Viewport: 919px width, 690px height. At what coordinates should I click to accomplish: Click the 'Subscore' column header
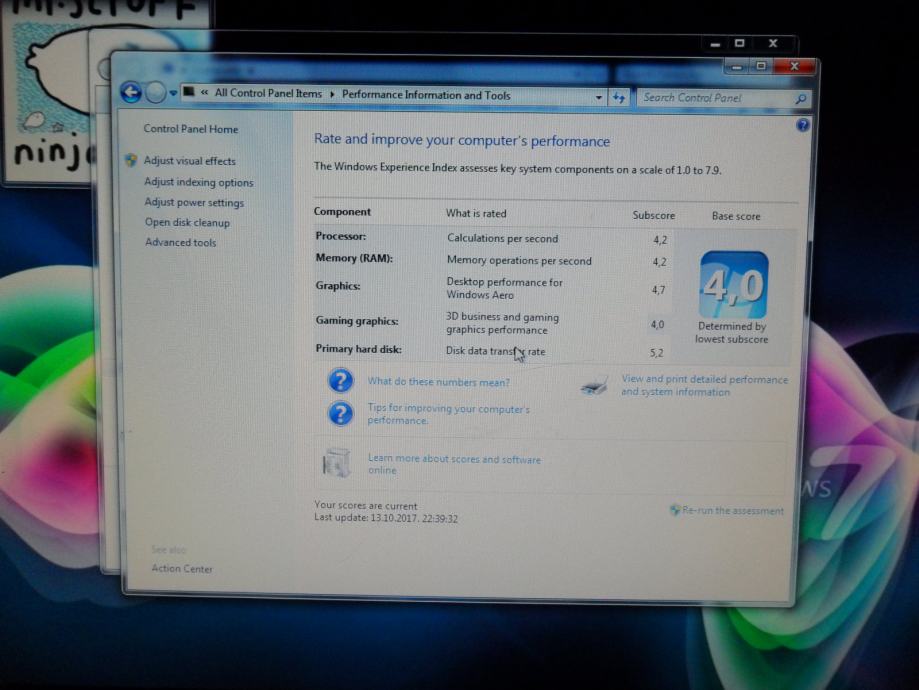tap(653, 215)
